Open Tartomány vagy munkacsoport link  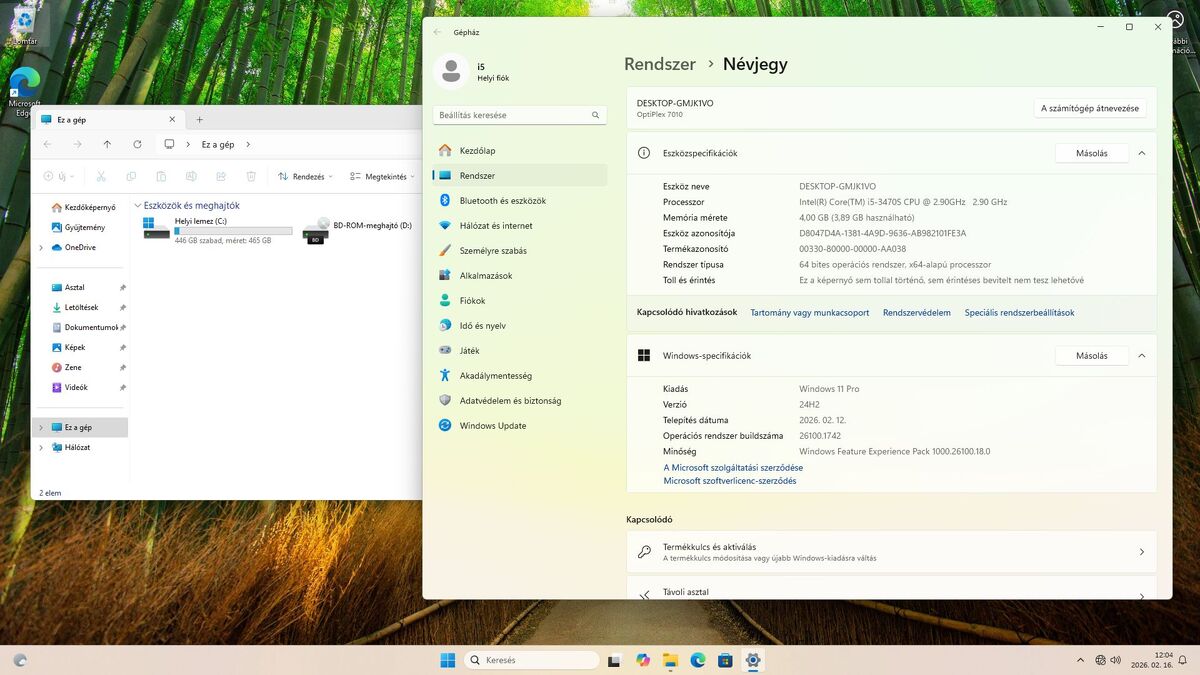(x=810, y=313)
